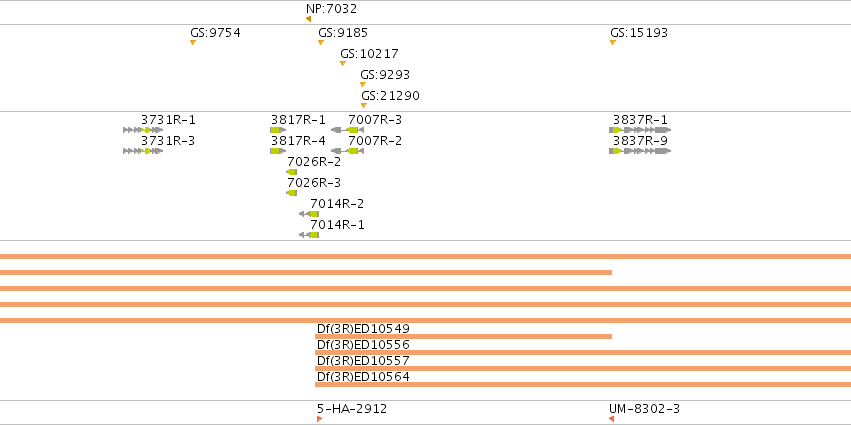The height and width of the screenshot is (425, 851).
Task: Click the 5-HA-2912 text label
Action: point(352,409)
